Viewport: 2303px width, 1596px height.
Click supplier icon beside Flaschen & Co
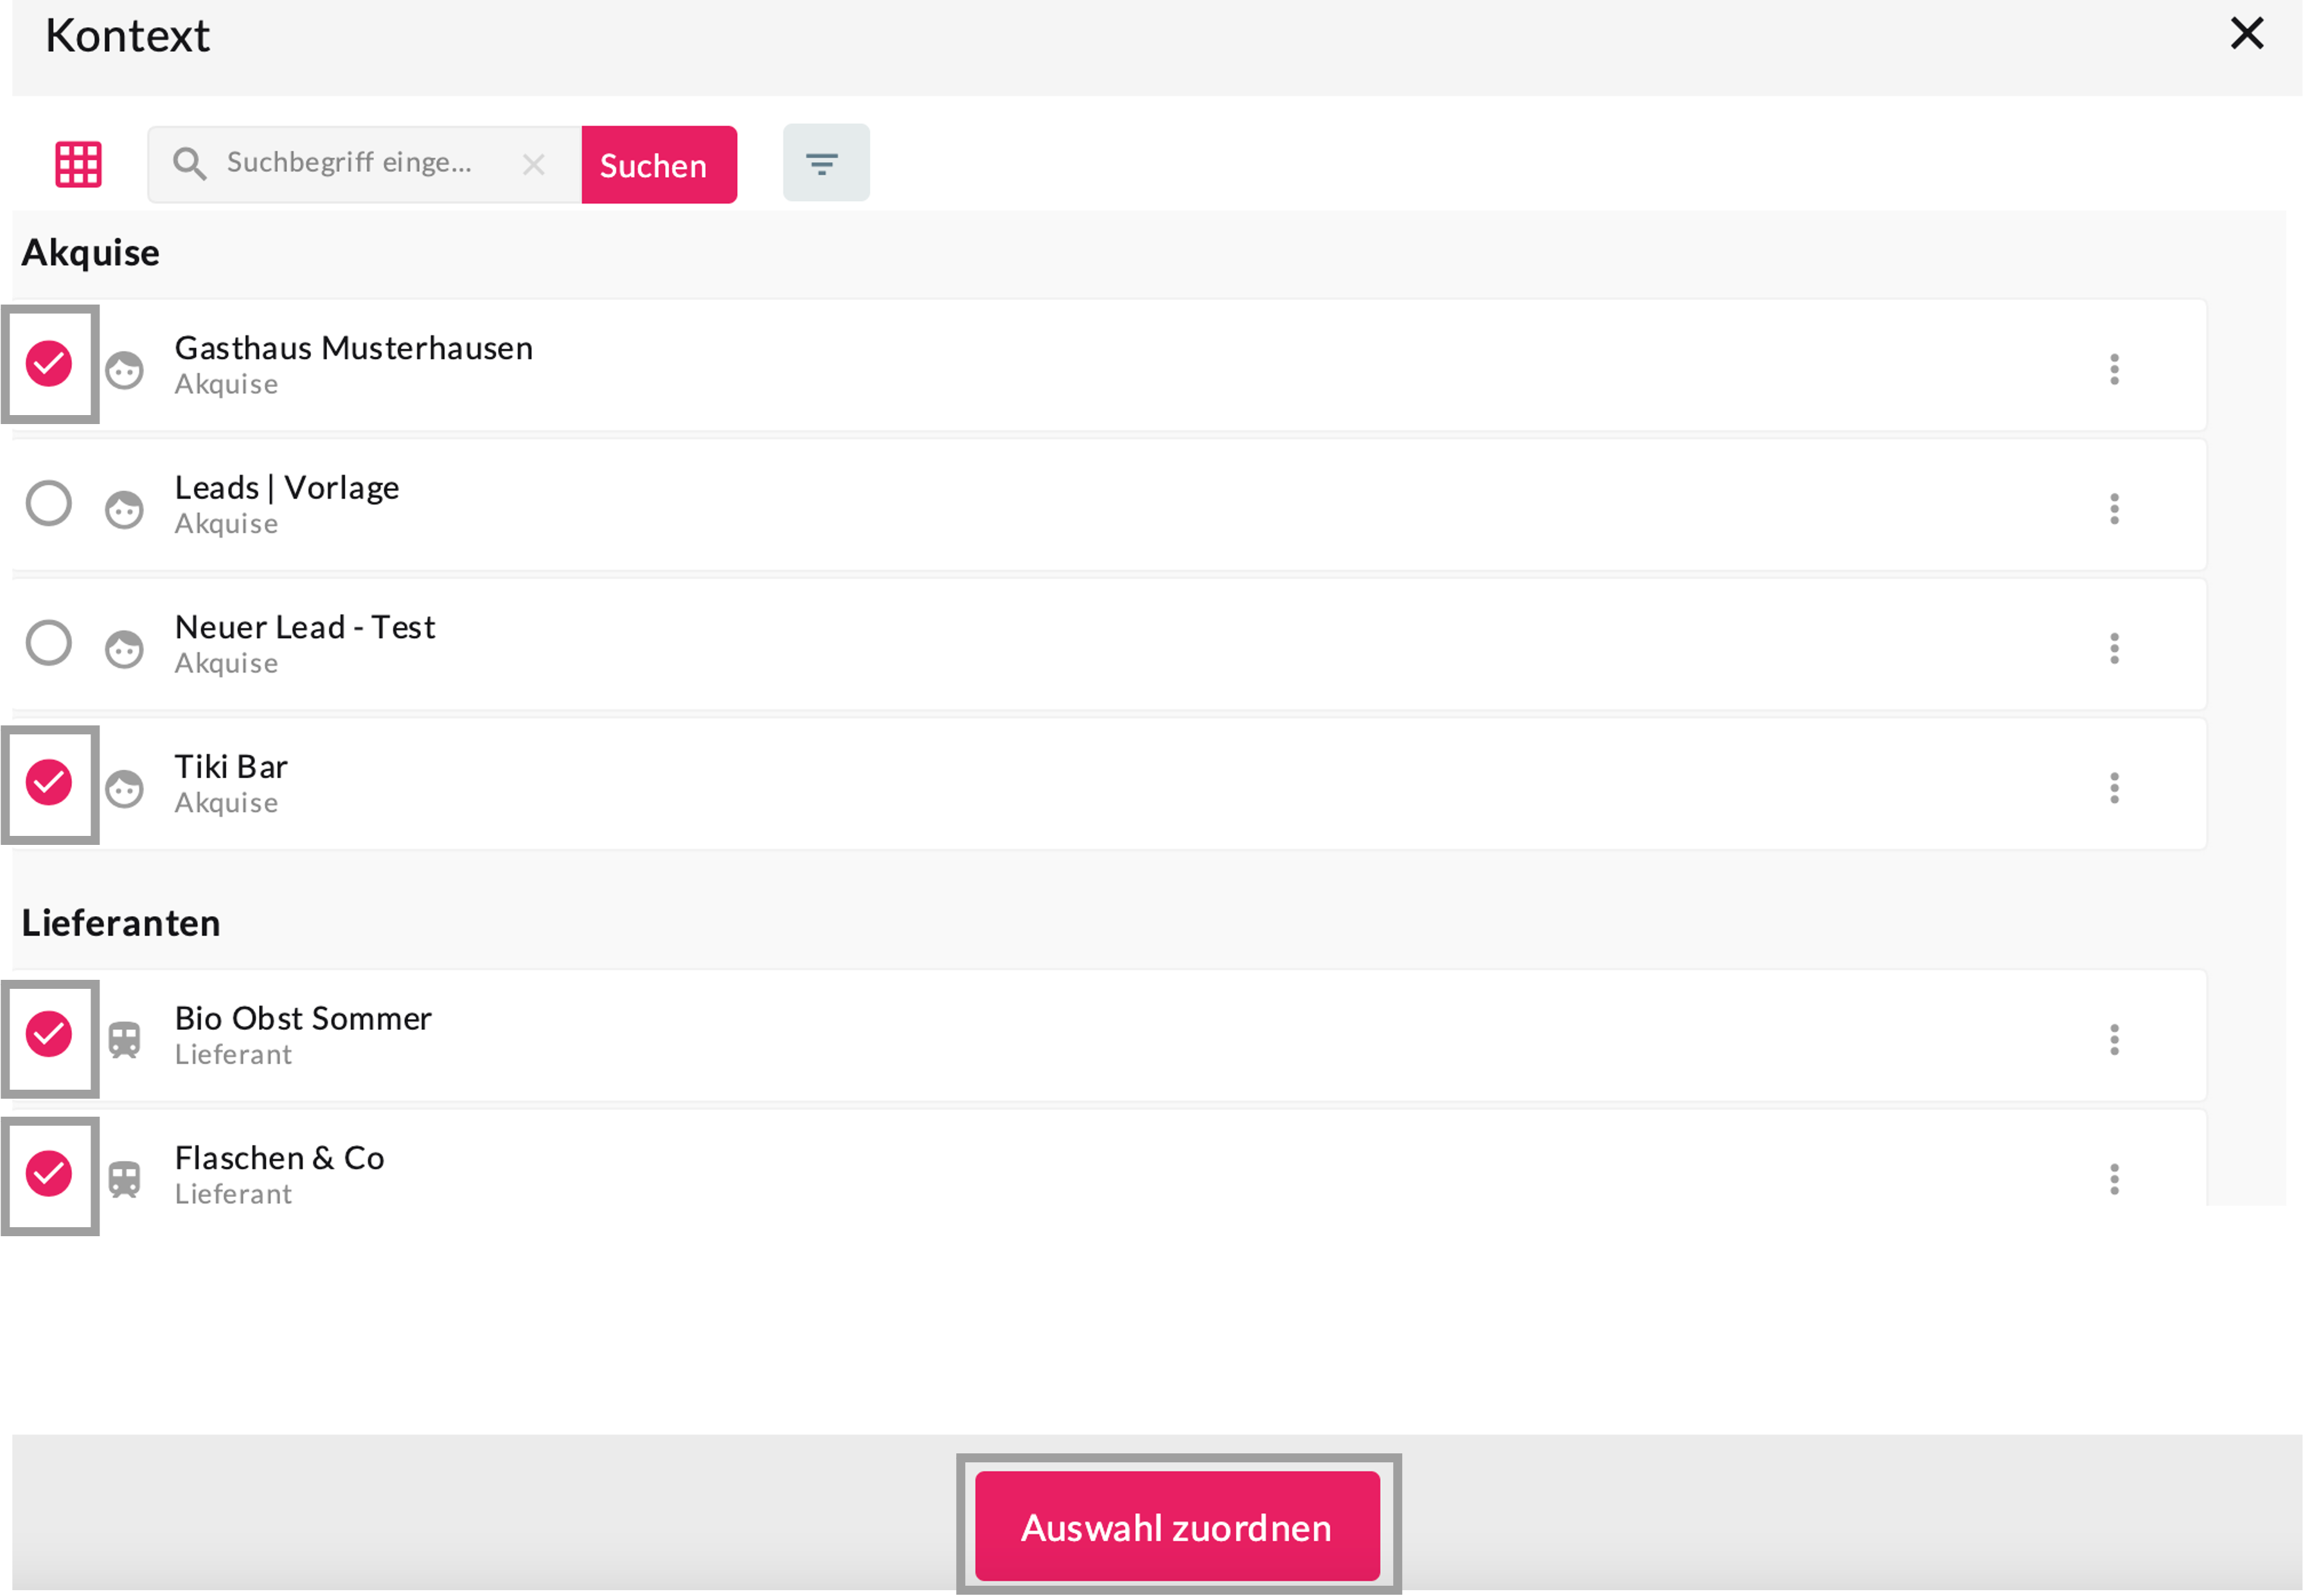pyautogui.click(x=125, y=1178)
